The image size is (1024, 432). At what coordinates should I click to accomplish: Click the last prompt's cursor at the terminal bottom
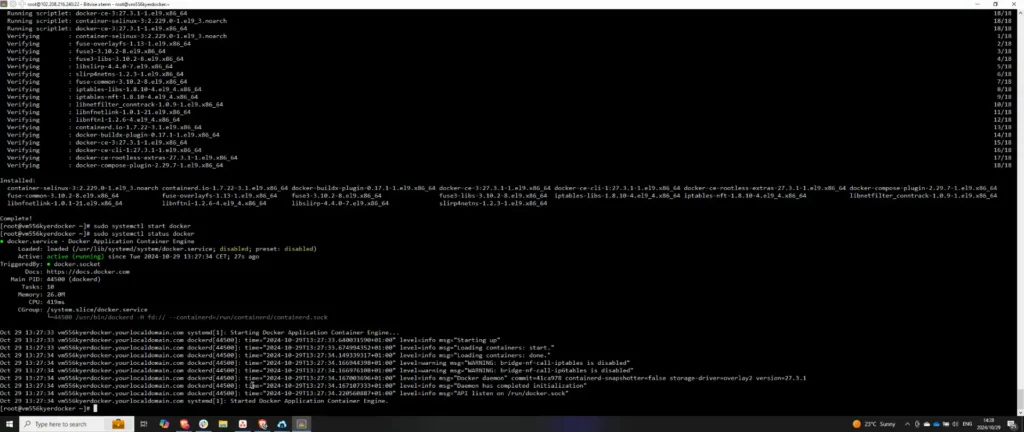click(x=95, y=409)
